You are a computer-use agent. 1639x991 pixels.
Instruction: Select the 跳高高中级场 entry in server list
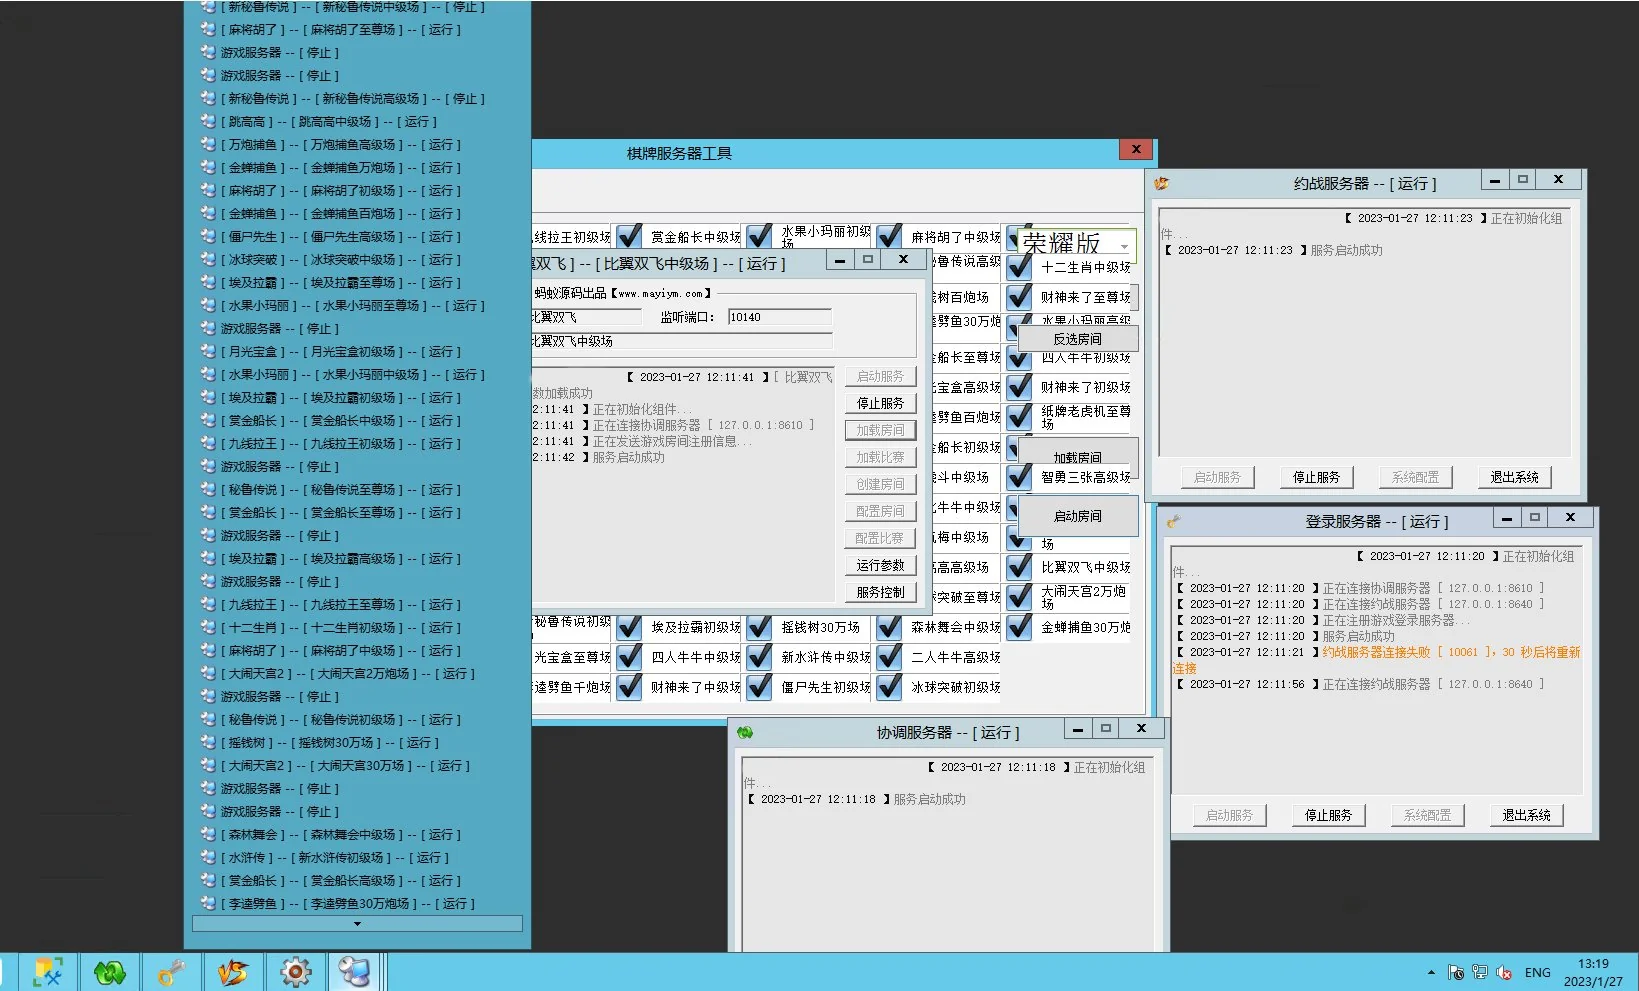tap(330, 122)
